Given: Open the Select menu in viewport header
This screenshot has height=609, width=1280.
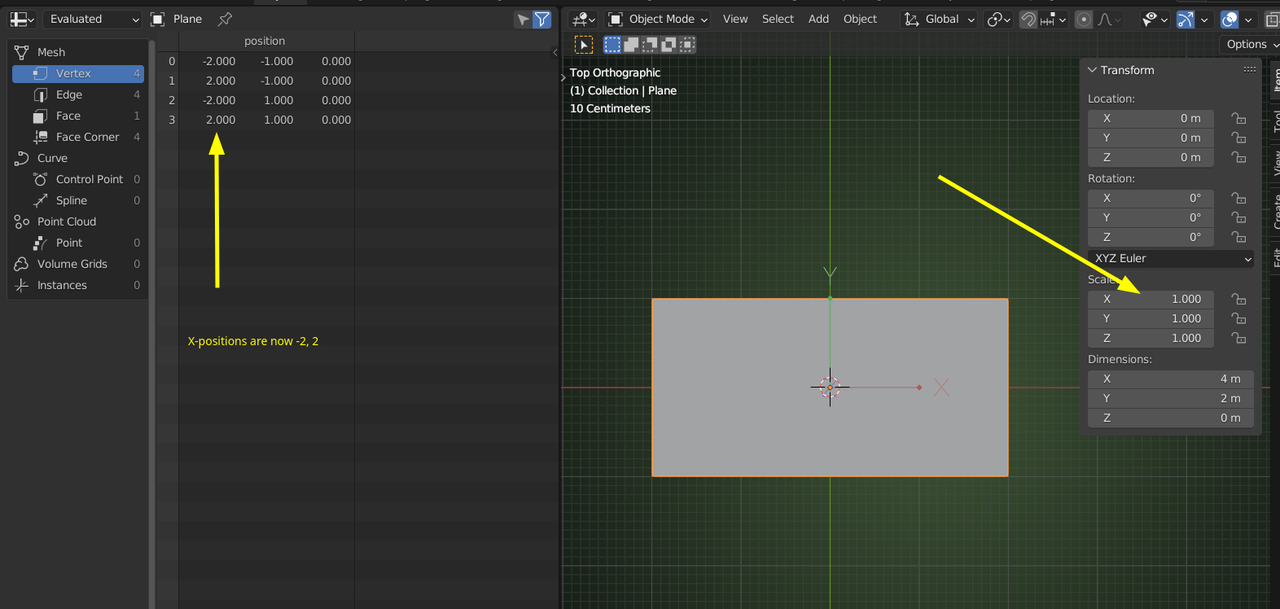Looking at the screenshot, I should [777, 19].
